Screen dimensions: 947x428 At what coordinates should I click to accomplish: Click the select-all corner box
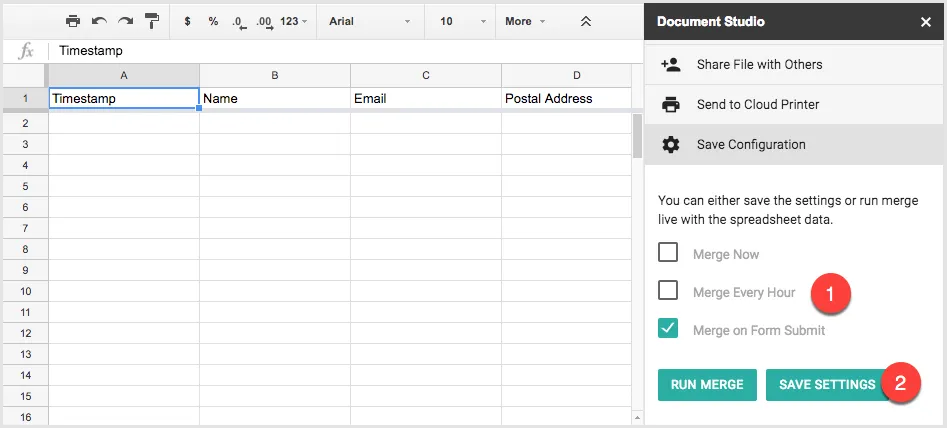click(25, 75)
